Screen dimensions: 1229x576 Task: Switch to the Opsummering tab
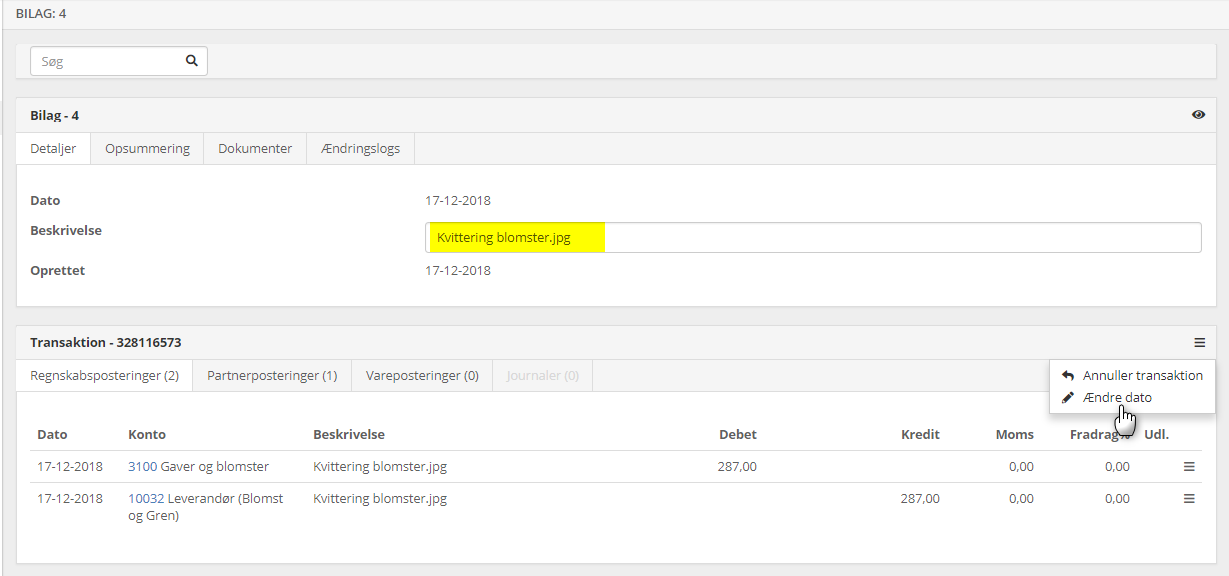(147, 148)
